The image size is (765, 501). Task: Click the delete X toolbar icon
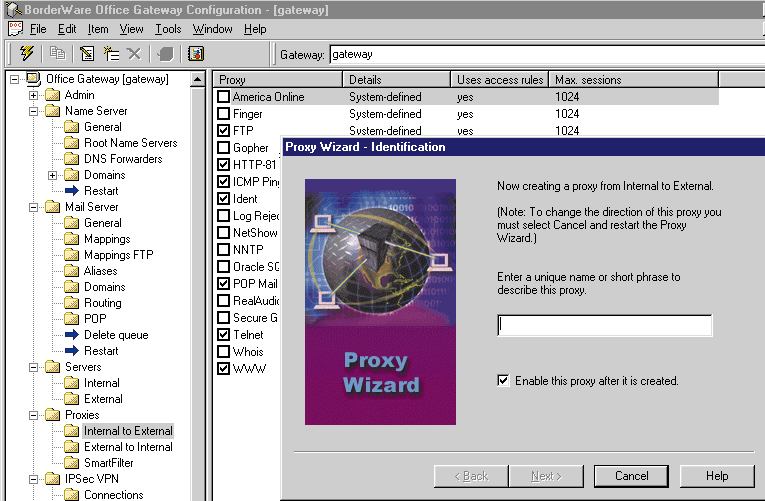click(x=134, y=53)
